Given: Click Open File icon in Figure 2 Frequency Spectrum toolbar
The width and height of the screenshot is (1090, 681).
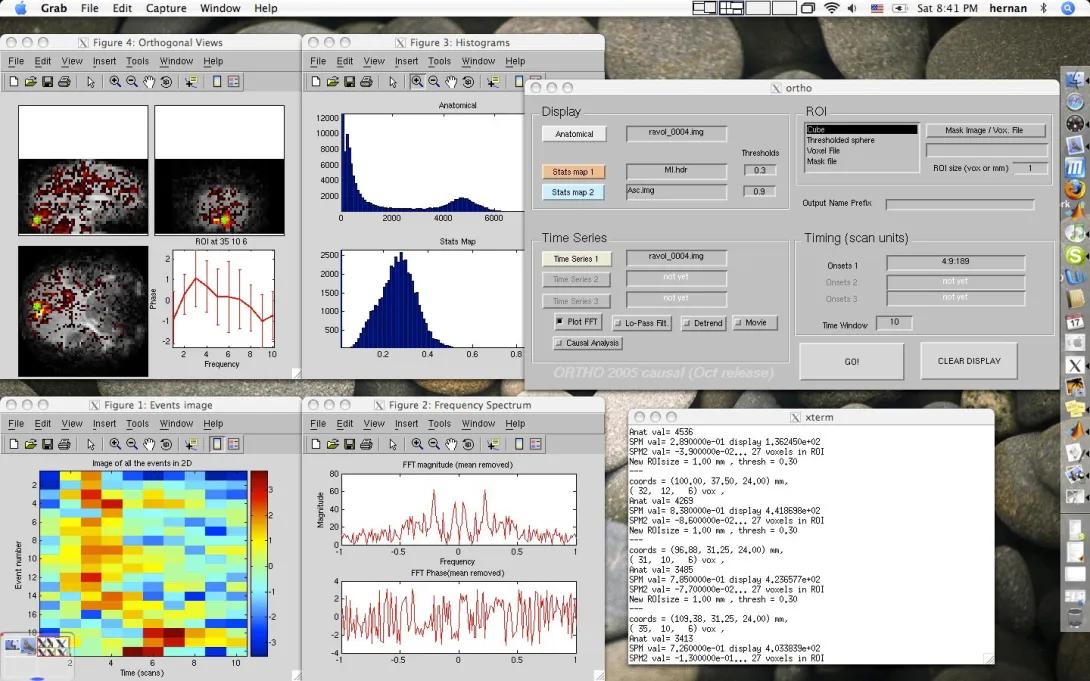Looking at the screenshot, I should point(333,444).
